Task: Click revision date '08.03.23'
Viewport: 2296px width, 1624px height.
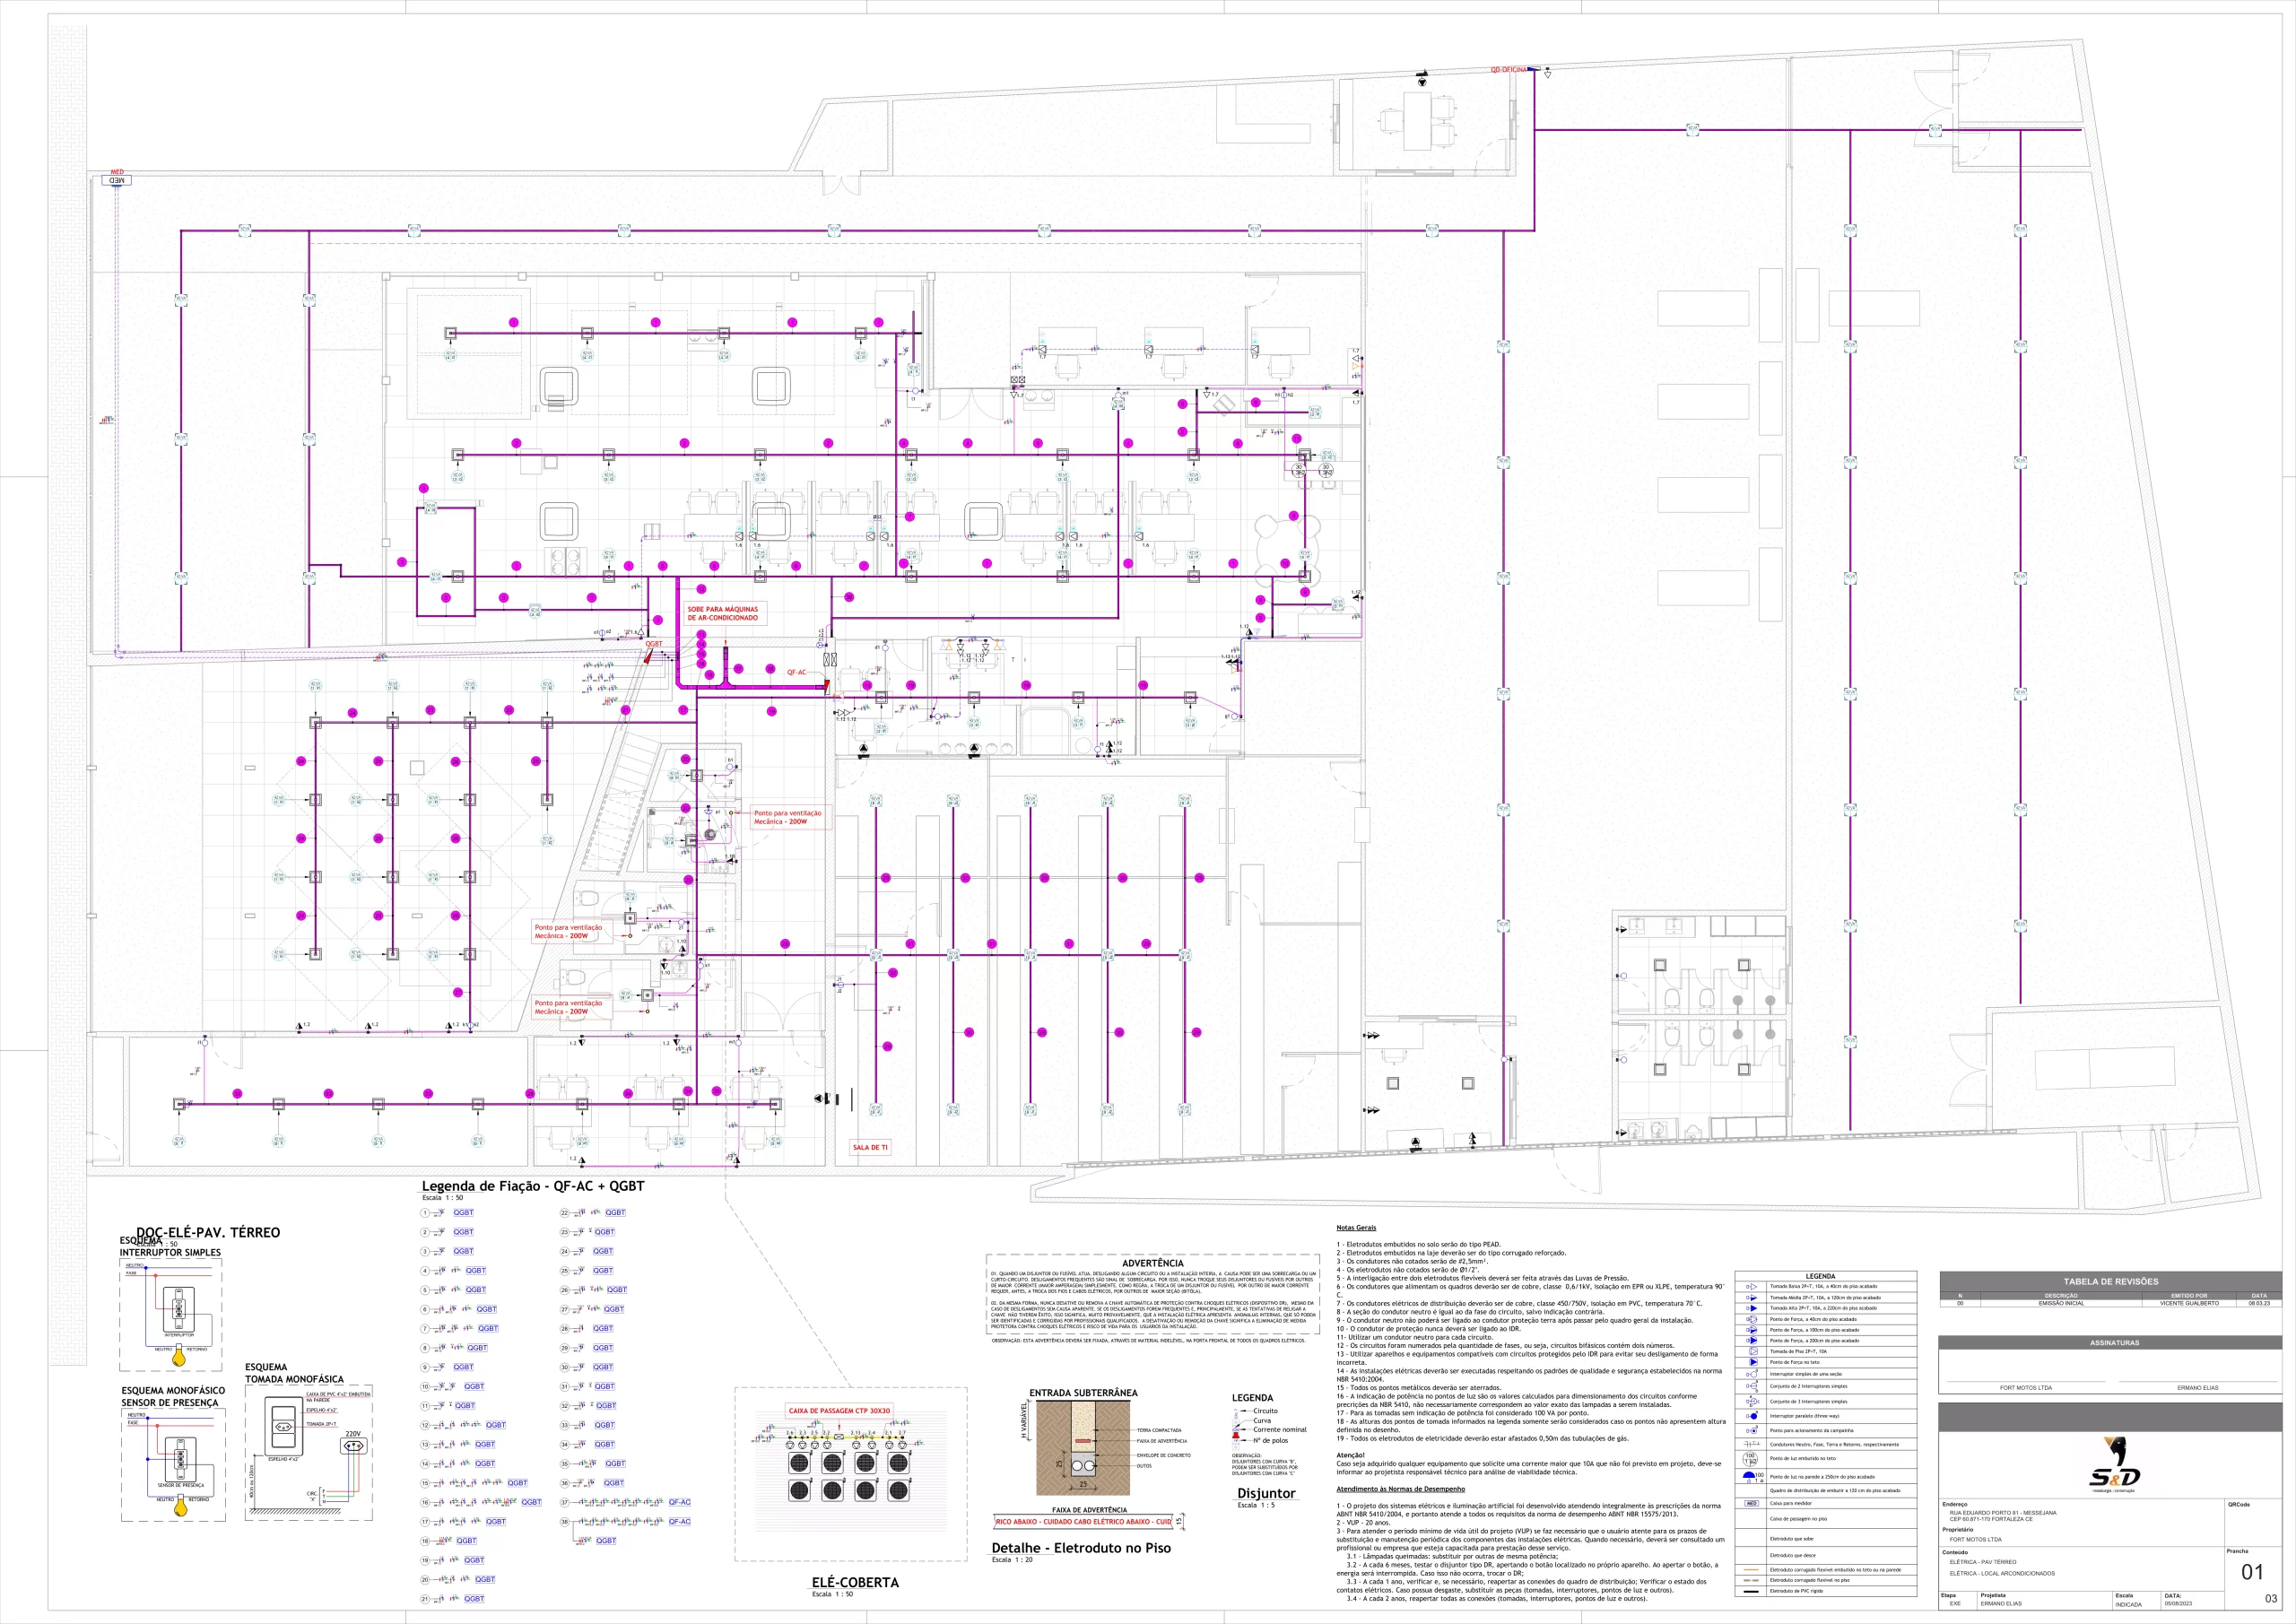Action: (x=2259, y=1303)
